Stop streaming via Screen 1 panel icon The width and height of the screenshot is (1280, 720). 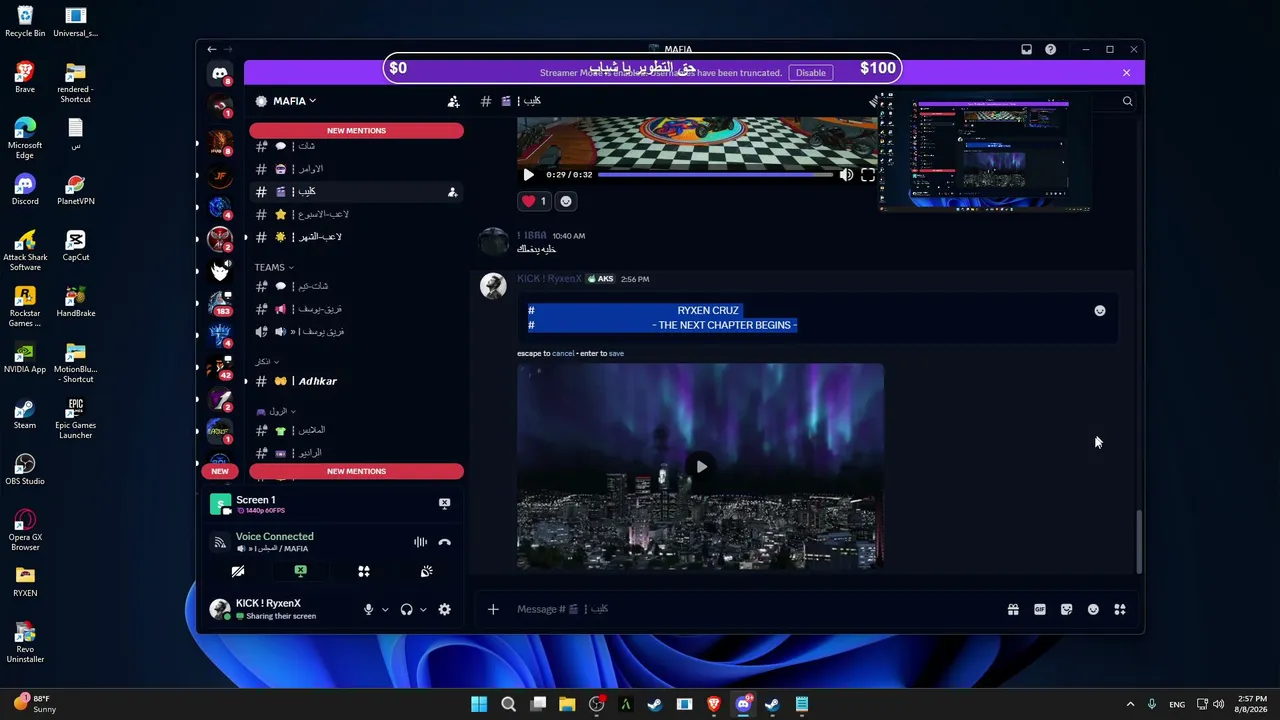coord(444,503)
